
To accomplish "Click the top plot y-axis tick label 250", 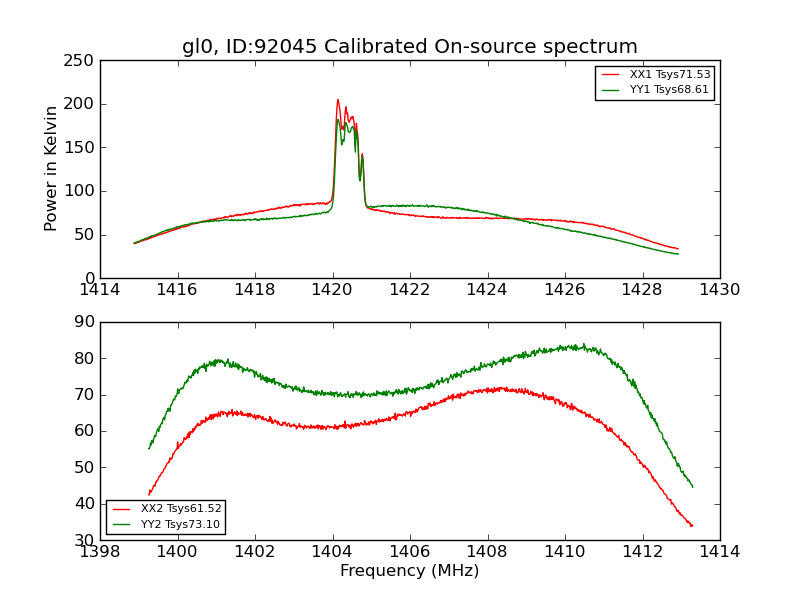I will 79,61.
